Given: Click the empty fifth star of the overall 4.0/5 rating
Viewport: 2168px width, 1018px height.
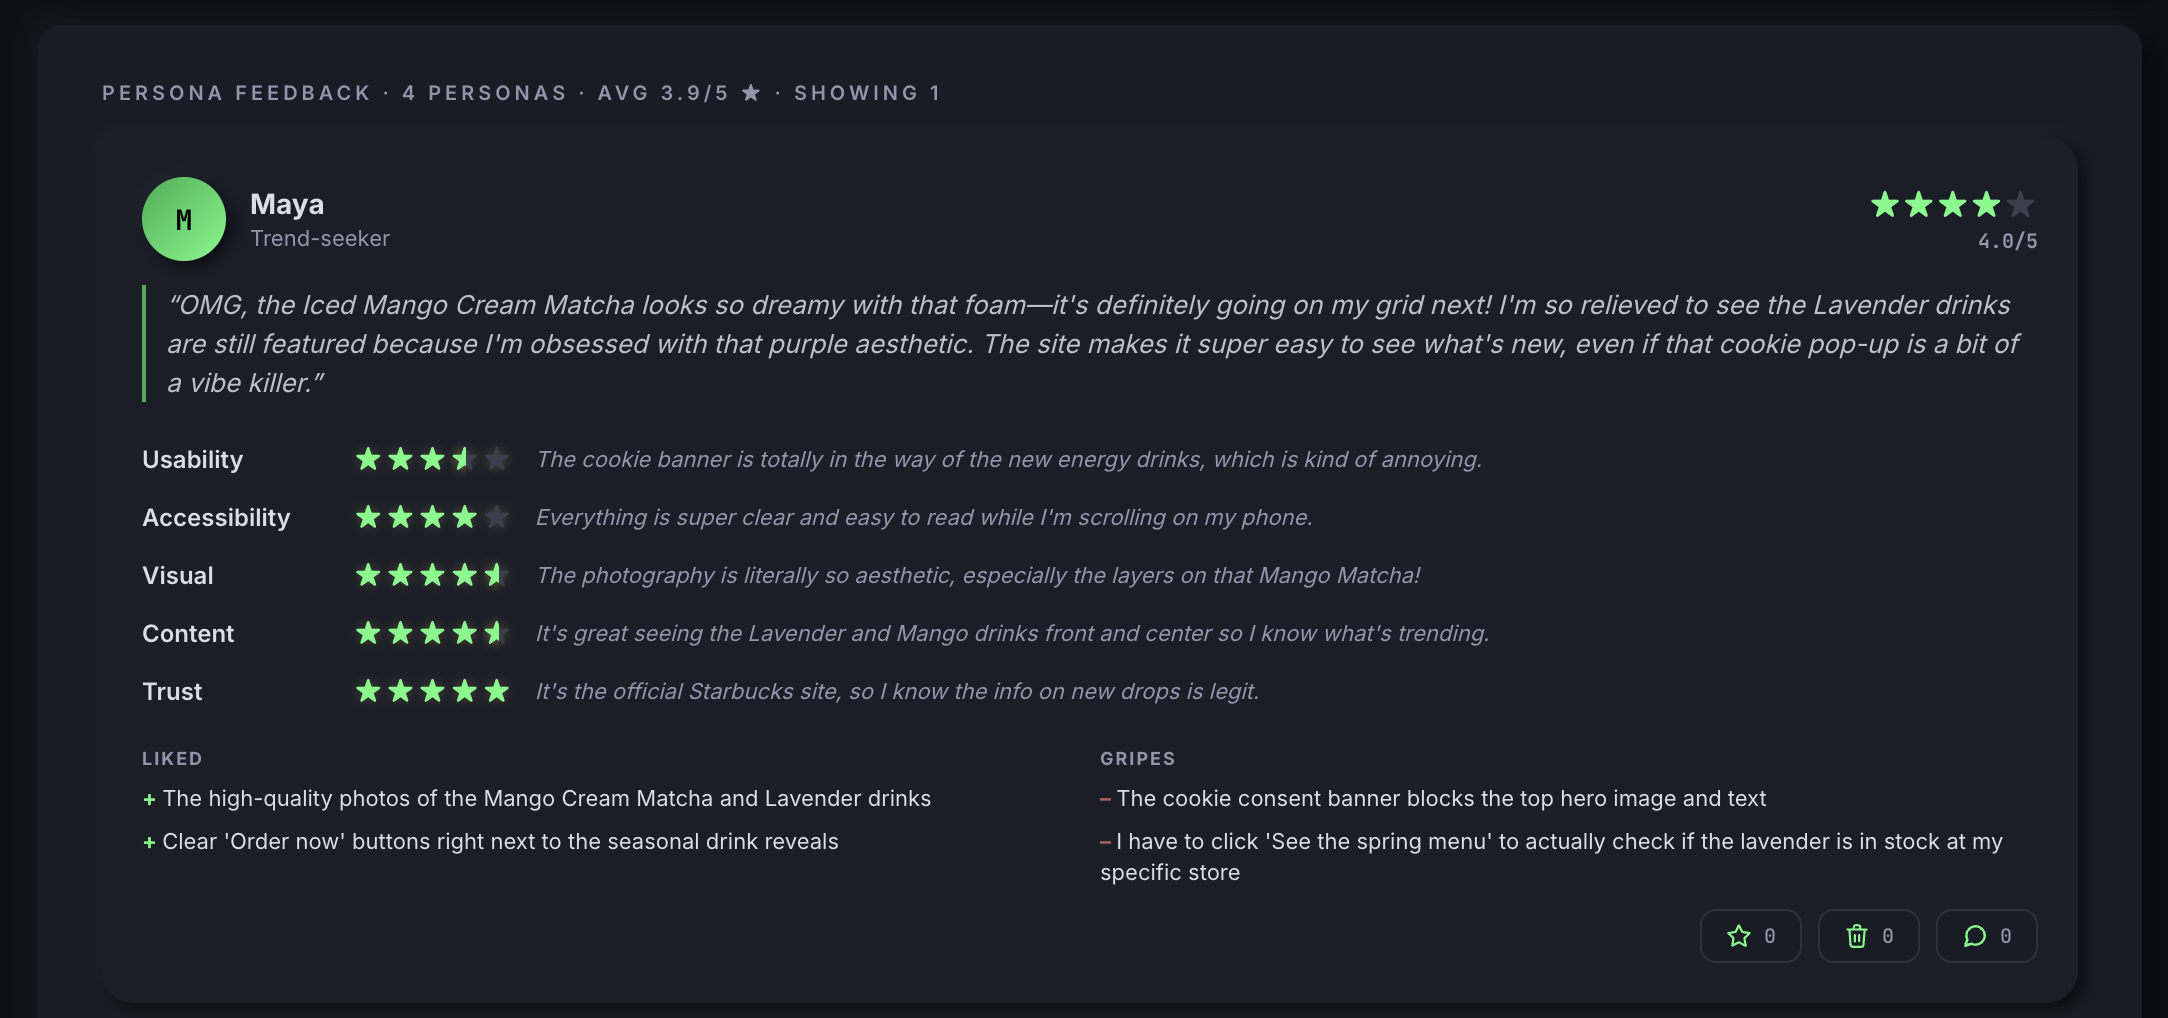Looking at the screenshot, I should pyautogui.click(x=2020, y=205).
